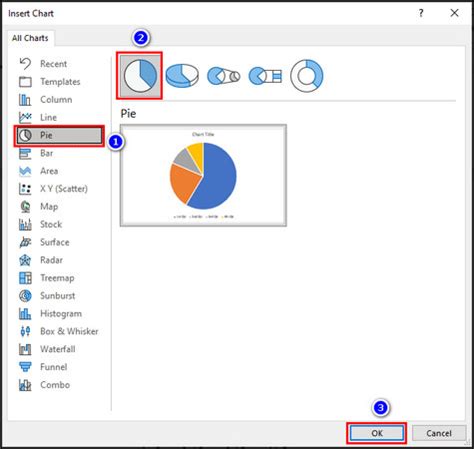Select the Combo label in list
This screenshot has height=449, width=474.
[55, 385]
